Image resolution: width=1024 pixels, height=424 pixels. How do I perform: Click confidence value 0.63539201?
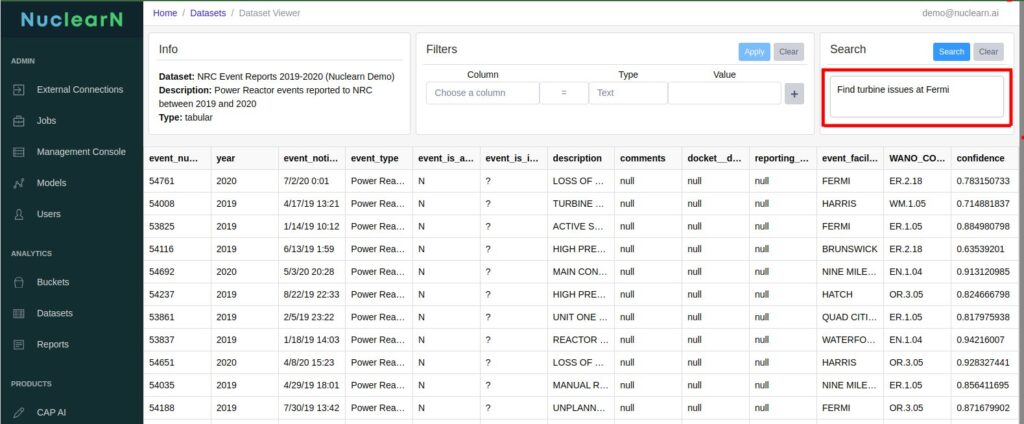tap(987, 249)
